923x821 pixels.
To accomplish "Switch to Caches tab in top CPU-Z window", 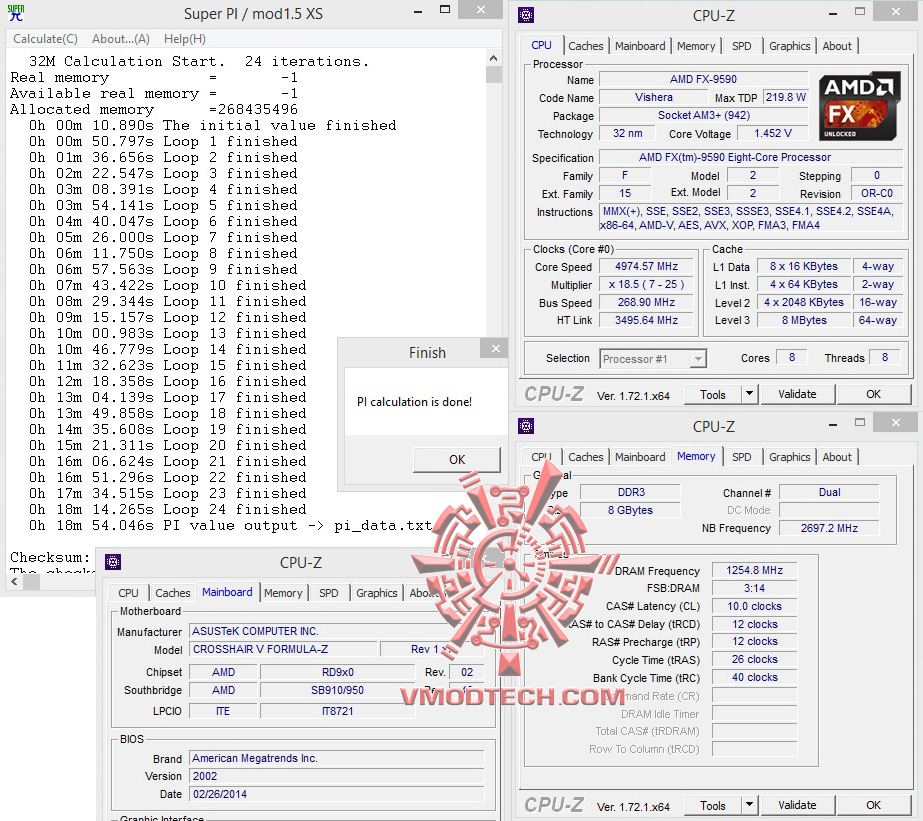I will click(x=586, y=46).
